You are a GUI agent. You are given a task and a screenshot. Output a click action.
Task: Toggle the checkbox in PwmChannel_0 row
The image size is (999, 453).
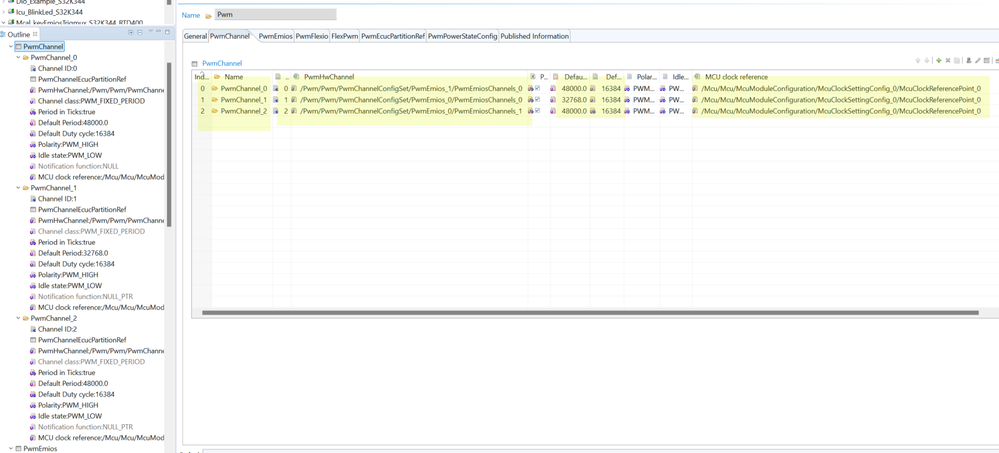point(538,89)
